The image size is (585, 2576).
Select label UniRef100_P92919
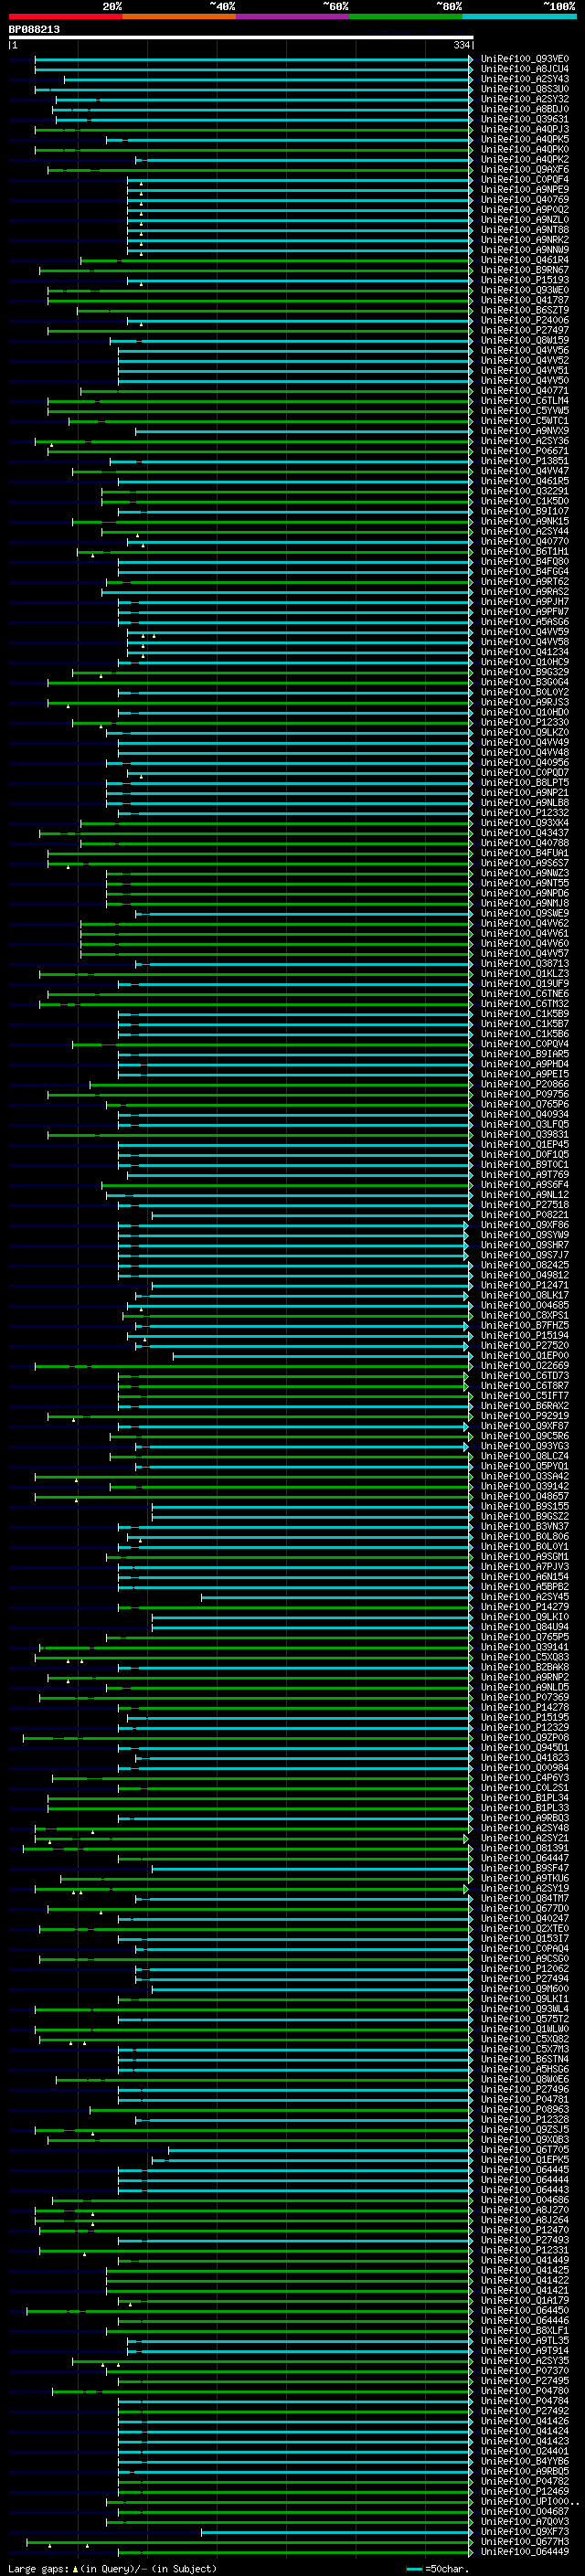(524, 1416)
